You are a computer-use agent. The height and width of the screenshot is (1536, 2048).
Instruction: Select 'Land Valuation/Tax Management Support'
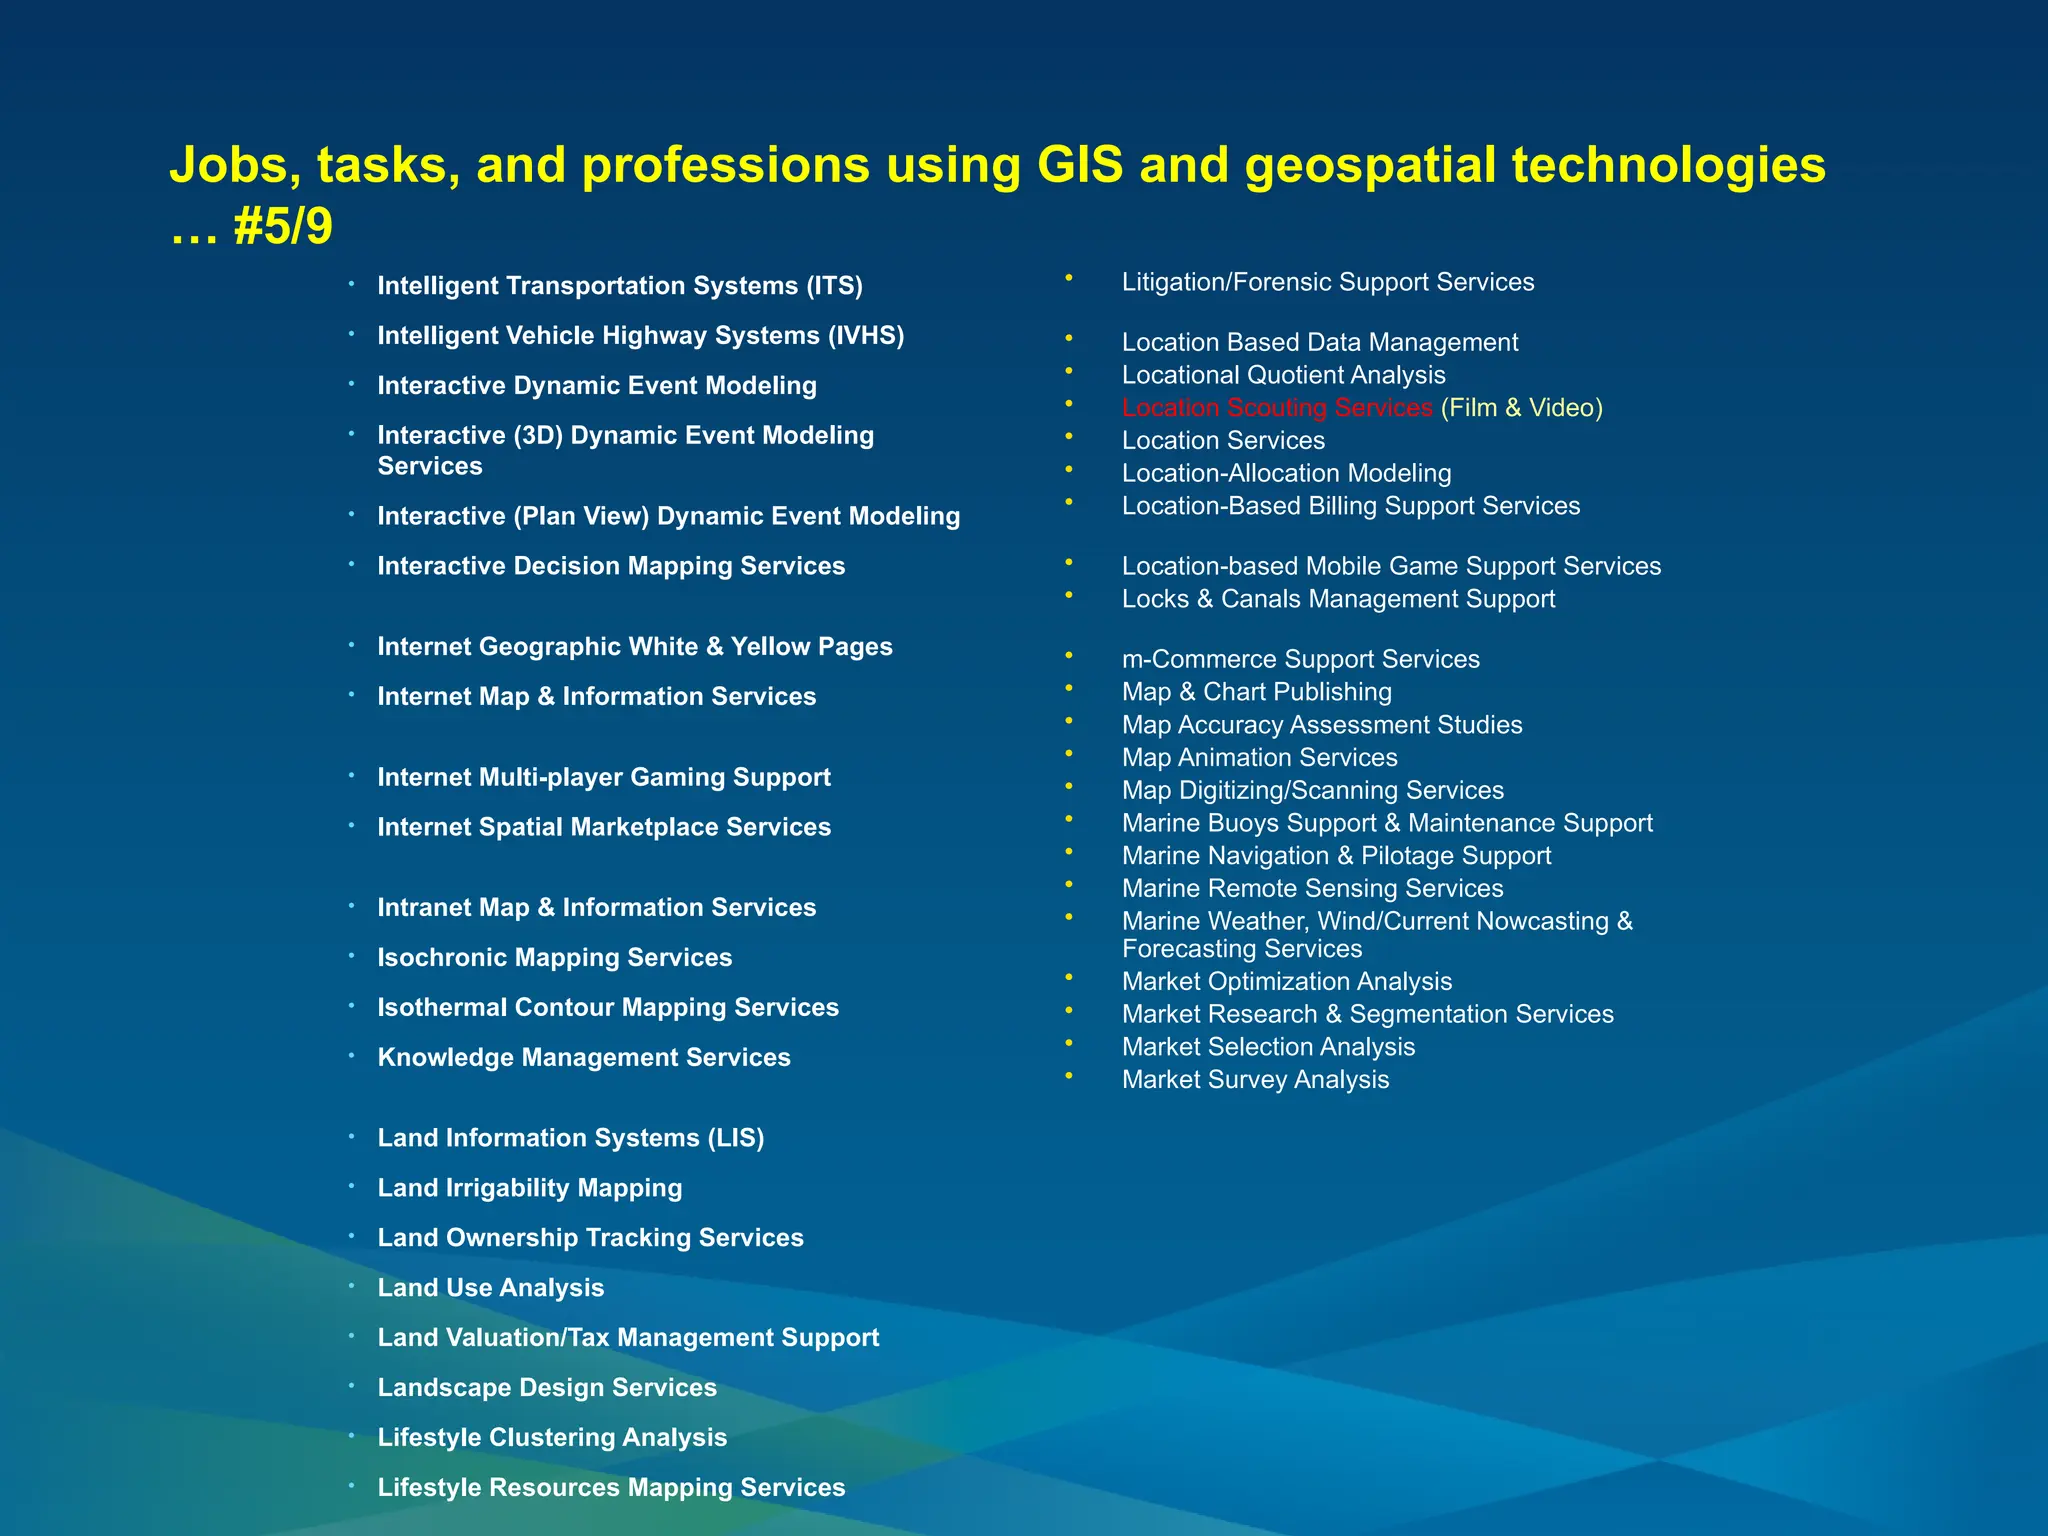[x=628, y=1338]
